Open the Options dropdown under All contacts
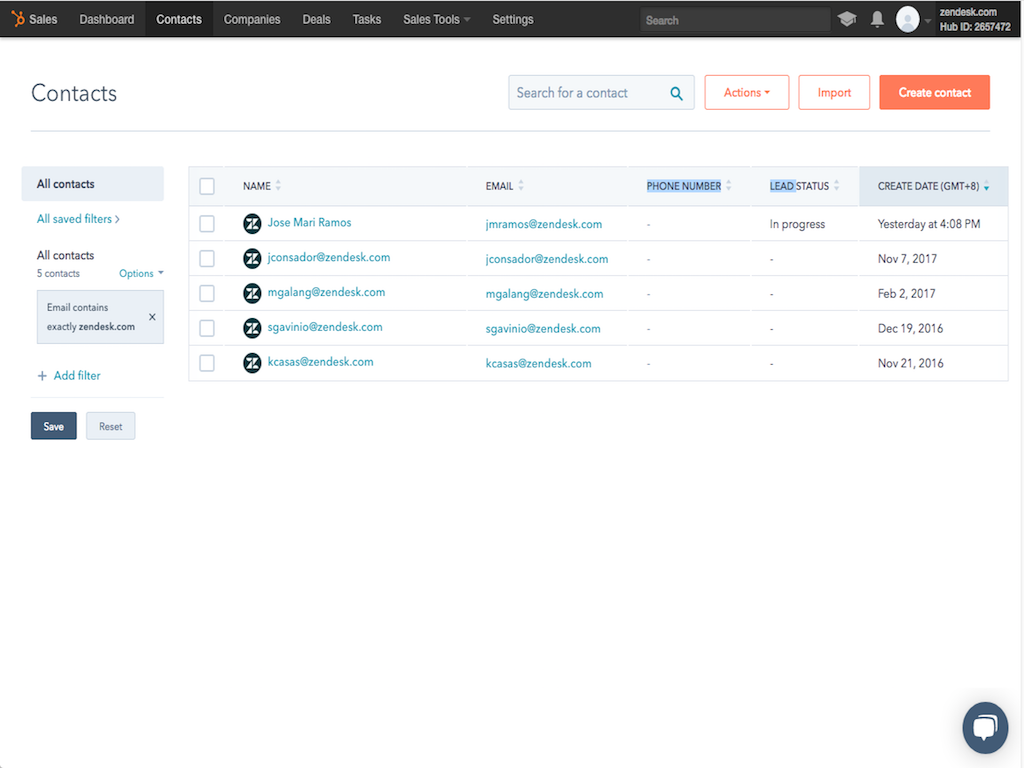Screen dimensions: 1024x768 click(x=140, y=272)
